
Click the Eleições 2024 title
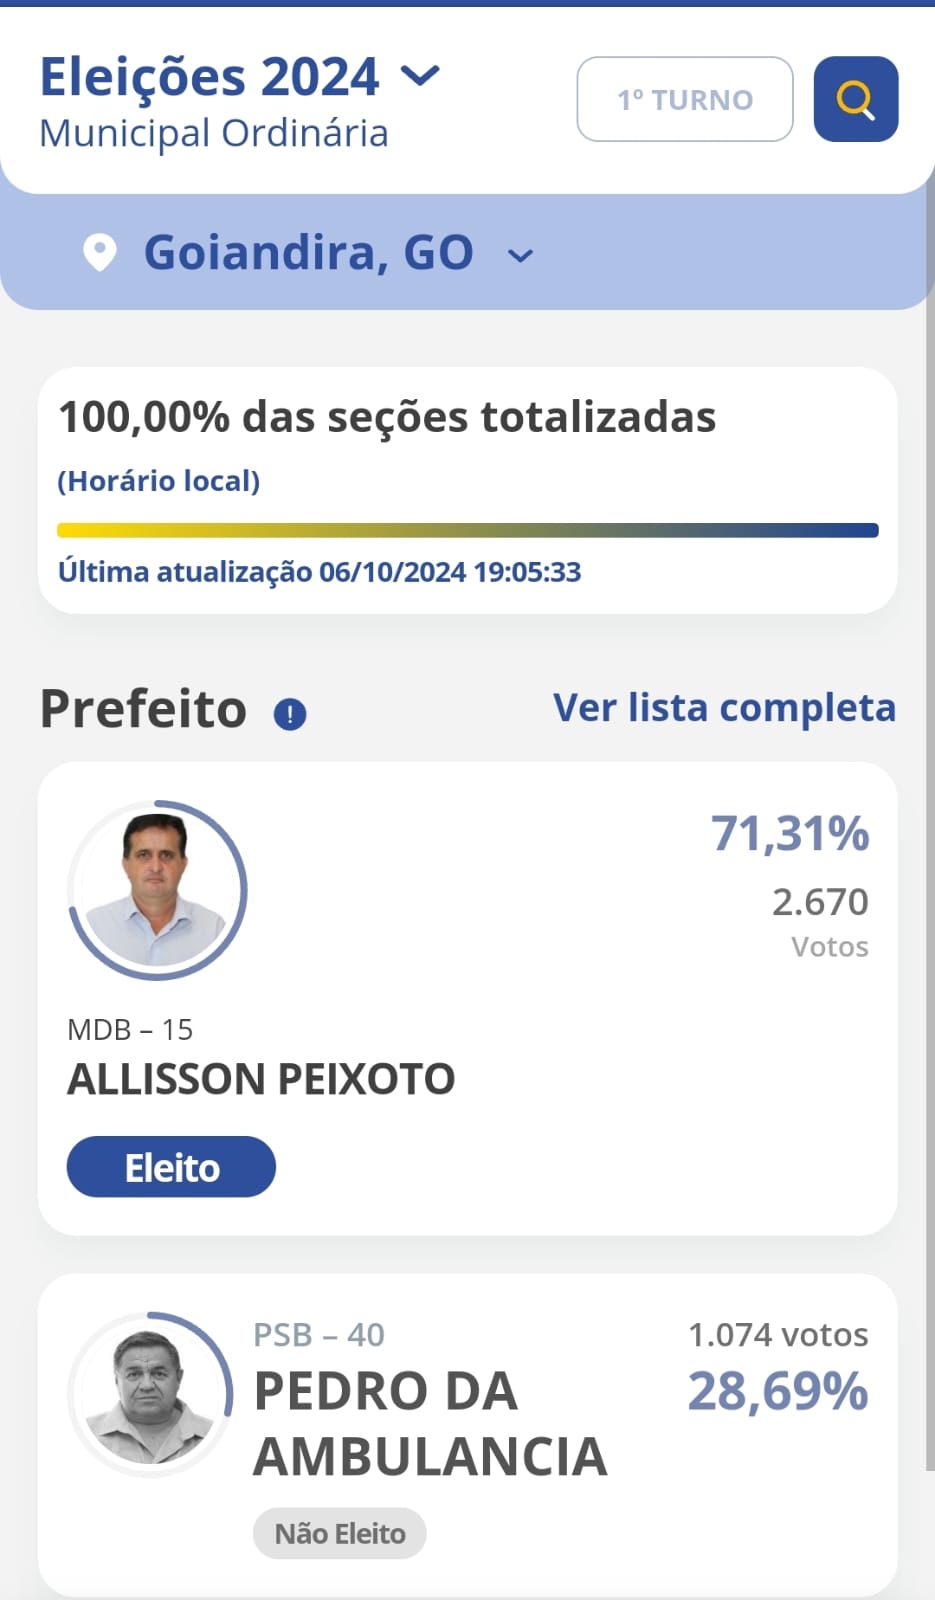click(210, 77)
